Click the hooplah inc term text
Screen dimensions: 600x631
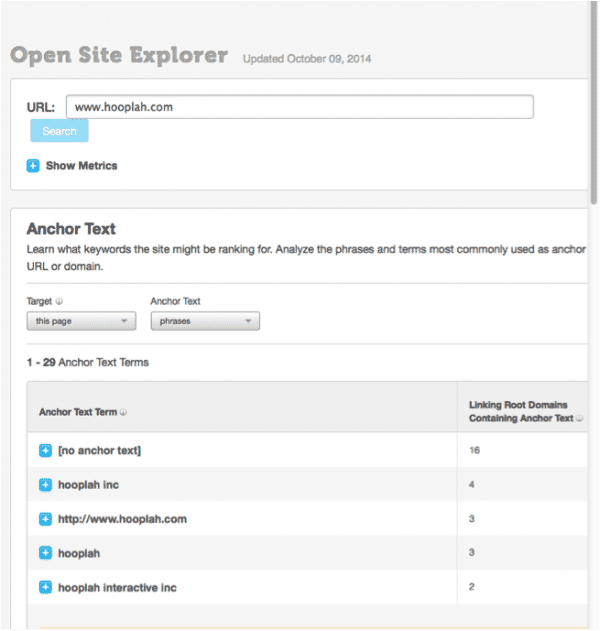pyautogui.click(x=89, y=485)
